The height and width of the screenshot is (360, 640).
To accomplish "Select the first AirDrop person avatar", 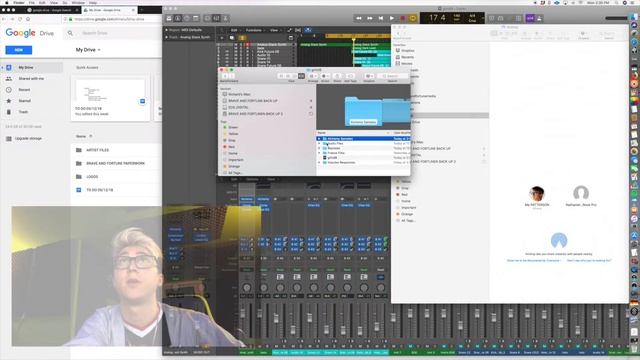I will click(537, 193).
